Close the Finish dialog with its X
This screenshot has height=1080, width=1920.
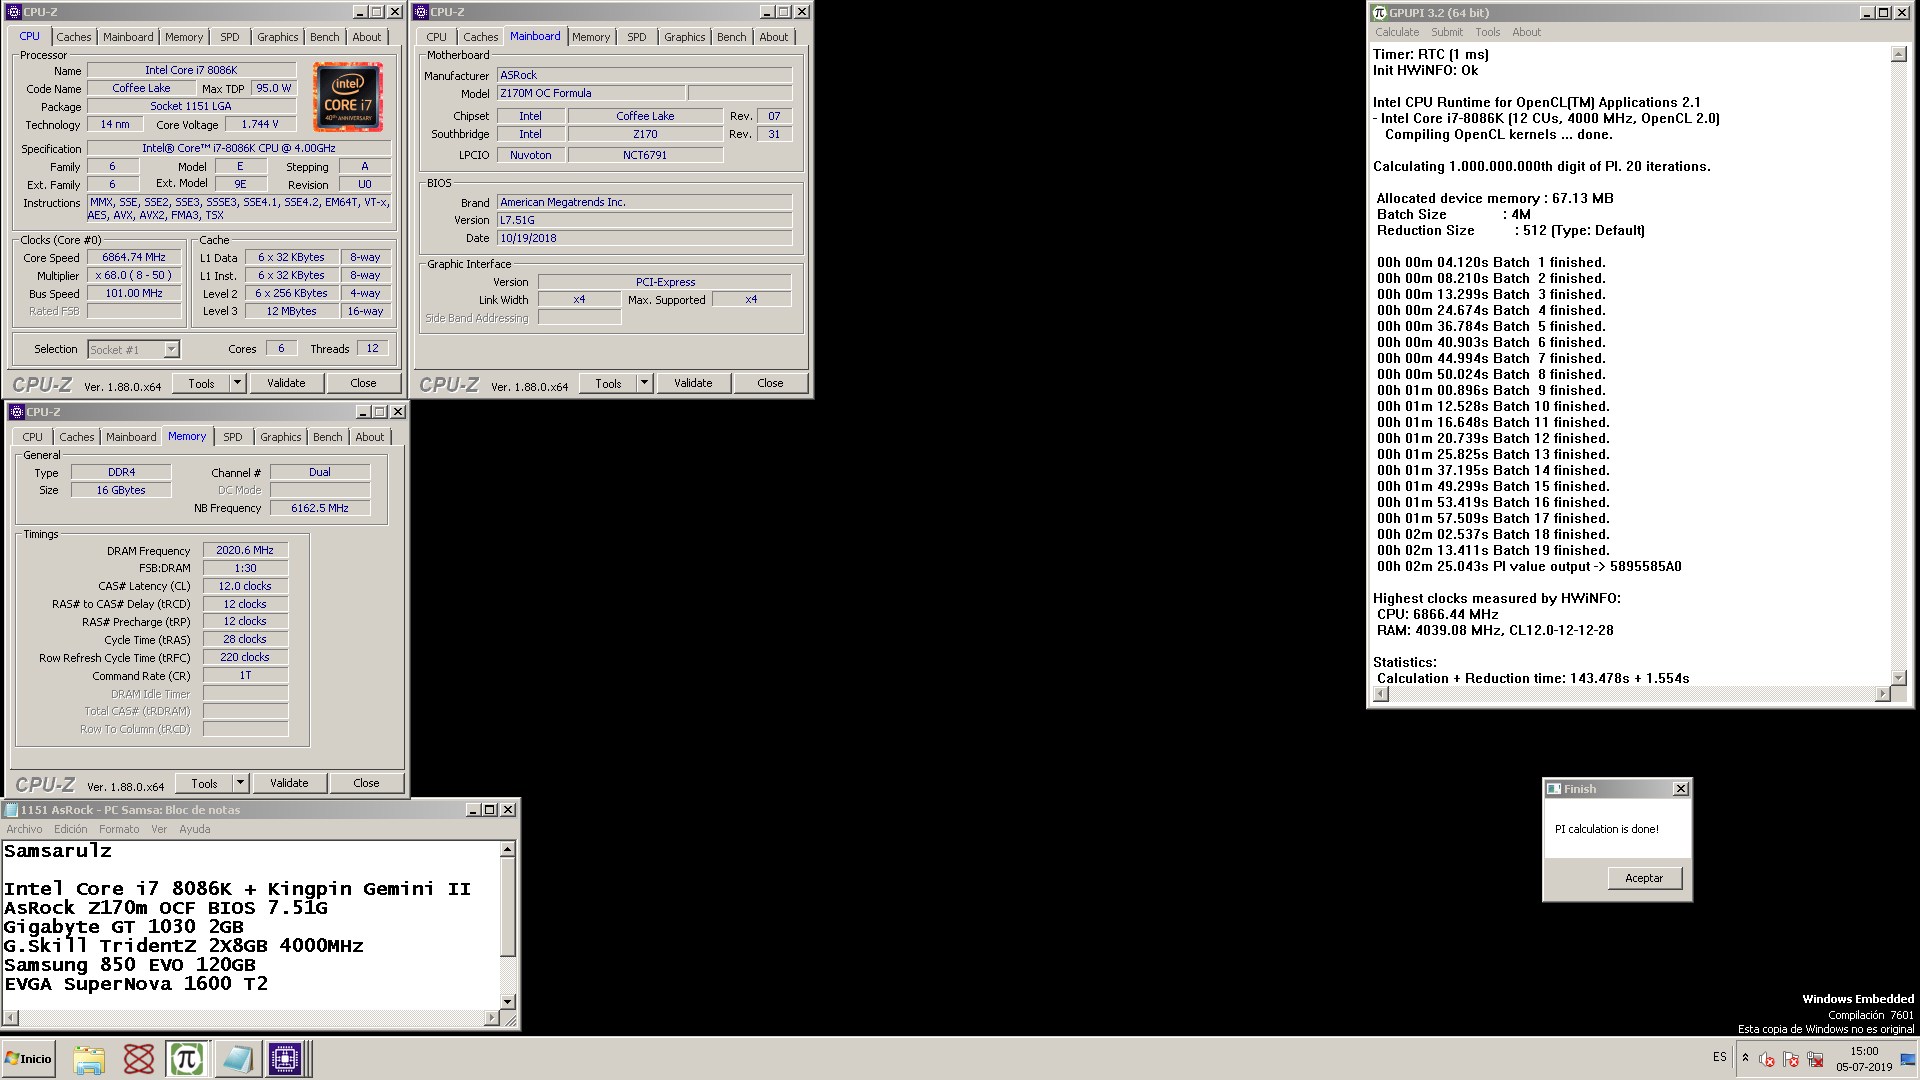(x=1681, y=789)
